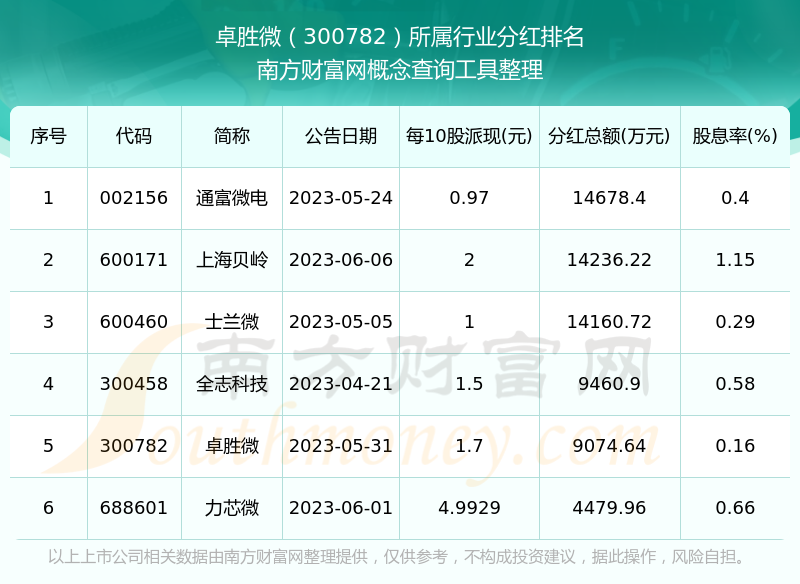Click the 序号 column header
800x584 pixels.
tap(48, 136)
